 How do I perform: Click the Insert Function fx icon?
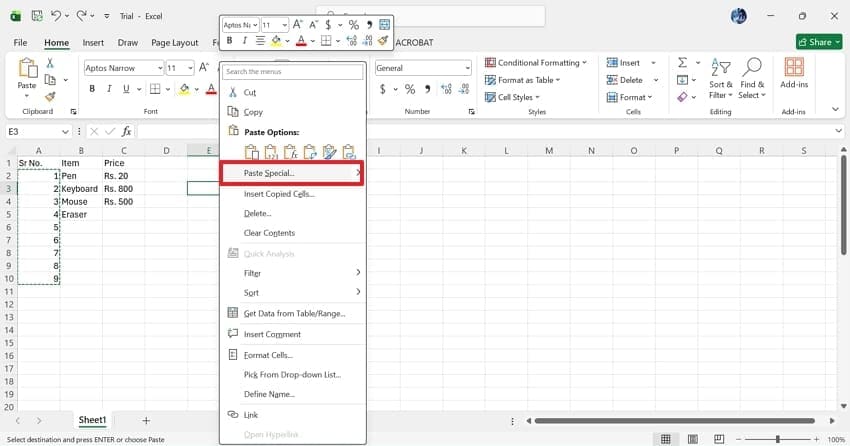tap(126, 131)
